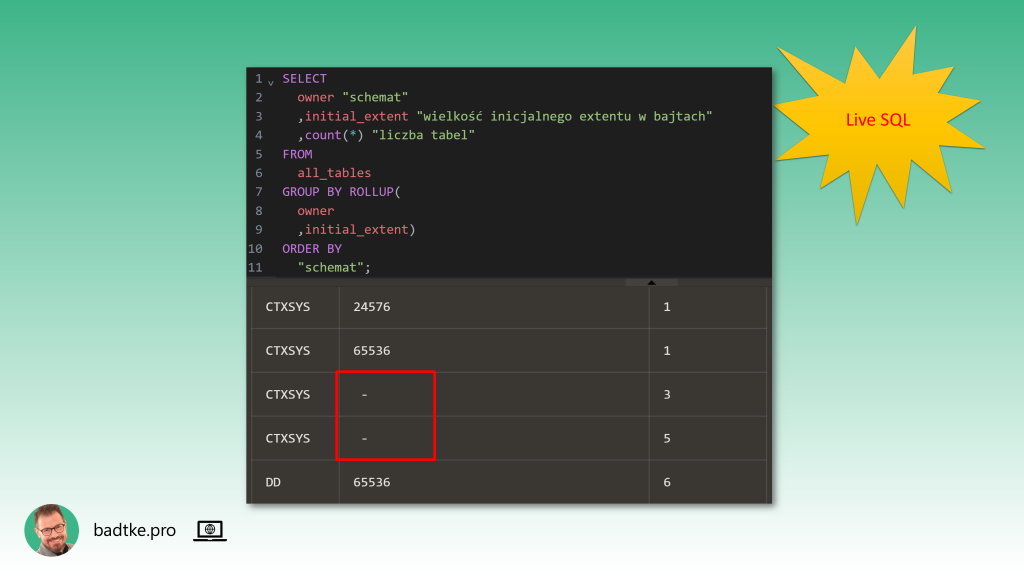Click the CTXSYS cell in the 24576 row

coord(288,307)
